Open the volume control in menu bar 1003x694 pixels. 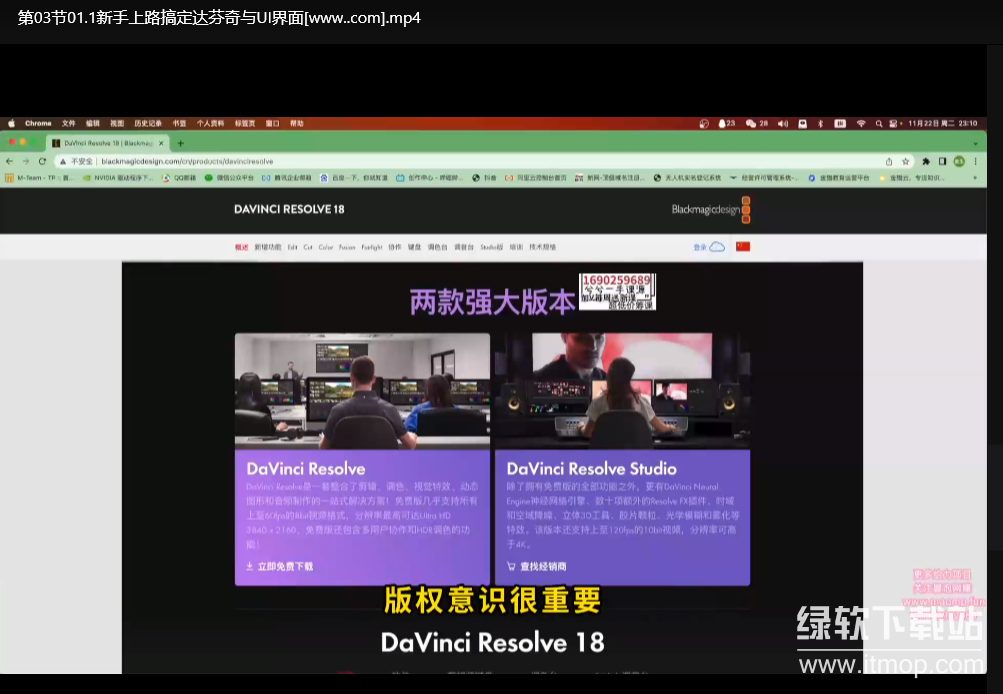[x=783, y=123]
